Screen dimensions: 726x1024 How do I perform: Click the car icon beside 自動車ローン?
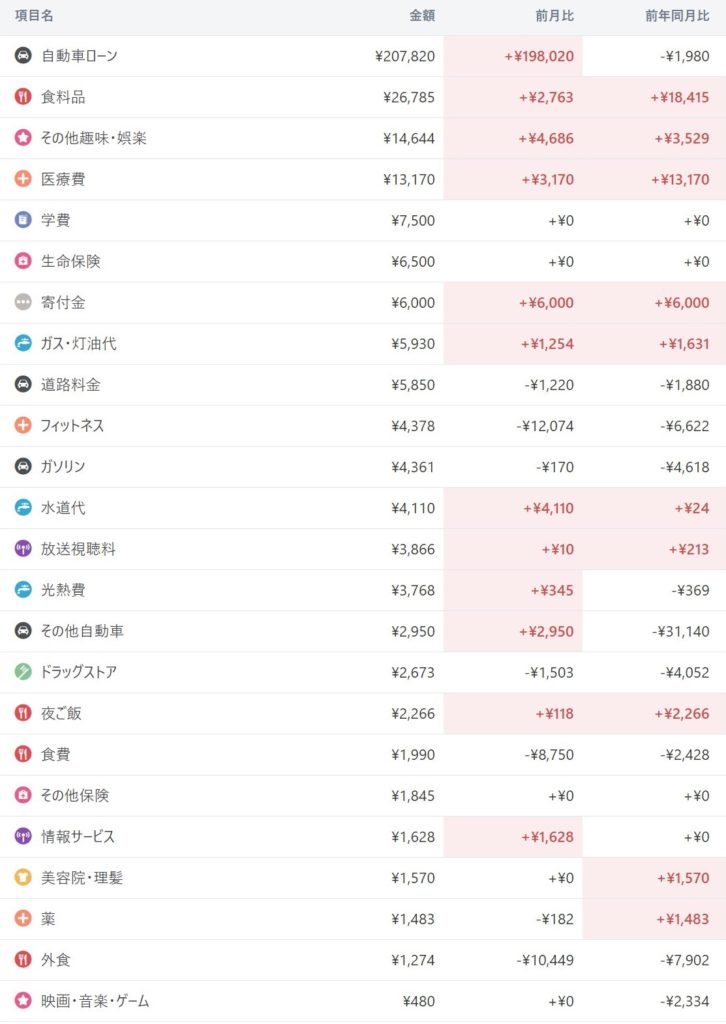(x=23, y=56)
